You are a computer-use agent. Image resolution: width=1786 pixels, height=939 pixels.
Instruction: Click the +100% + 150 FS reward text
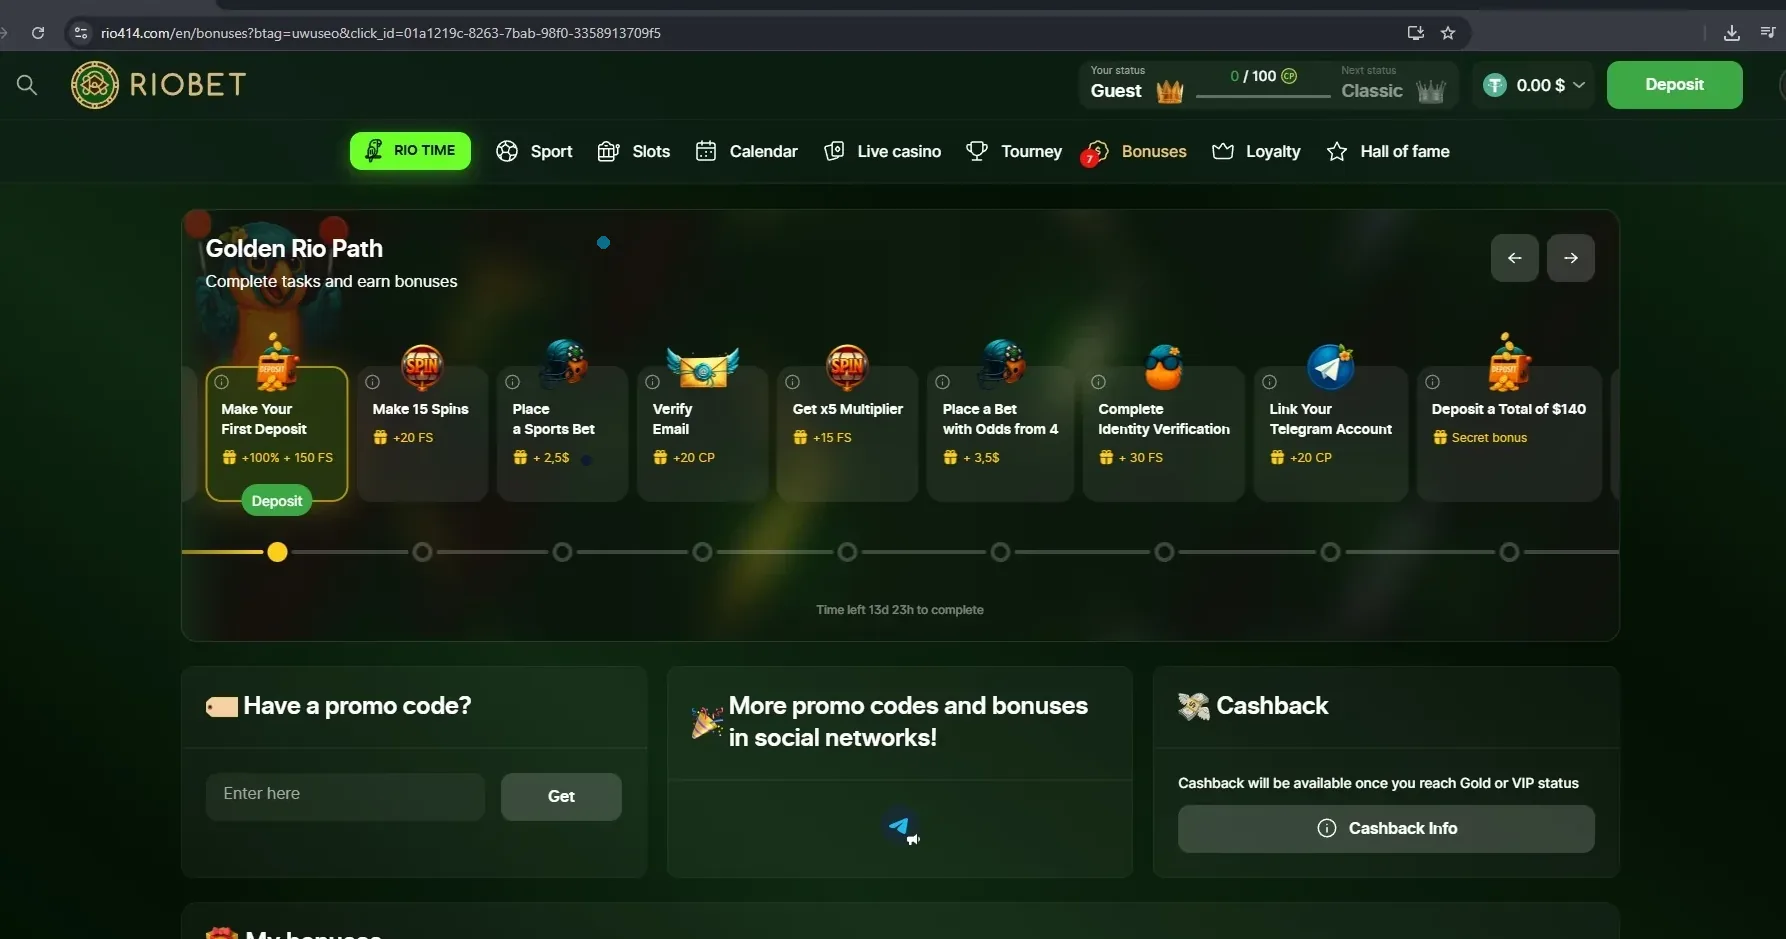point(287,458)
